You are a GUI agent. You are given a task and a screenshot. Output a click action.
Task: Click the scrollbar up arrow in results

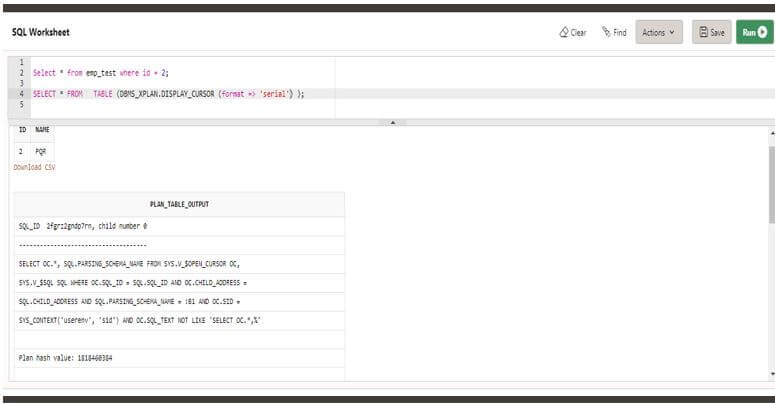coord(772,133)
